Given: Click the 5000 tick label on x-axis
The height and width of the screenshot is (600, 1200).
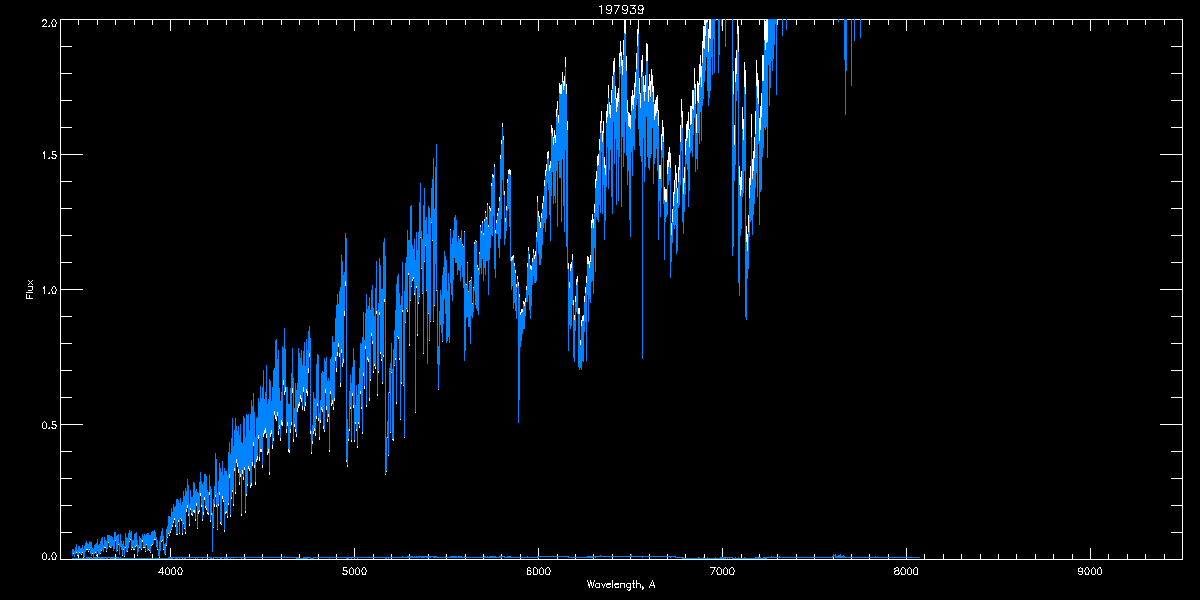Looking at the screenshot, I should click(x=354, y=572).
